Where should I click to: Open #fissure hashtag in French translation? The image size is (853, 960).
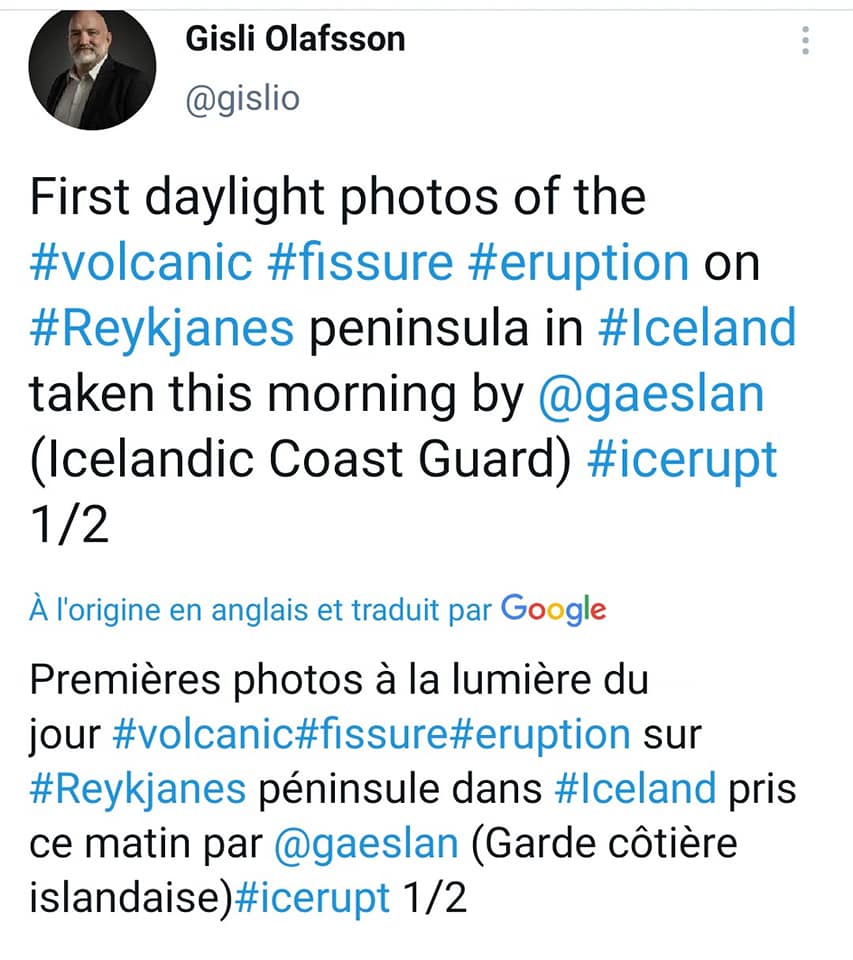pos(372,734)
